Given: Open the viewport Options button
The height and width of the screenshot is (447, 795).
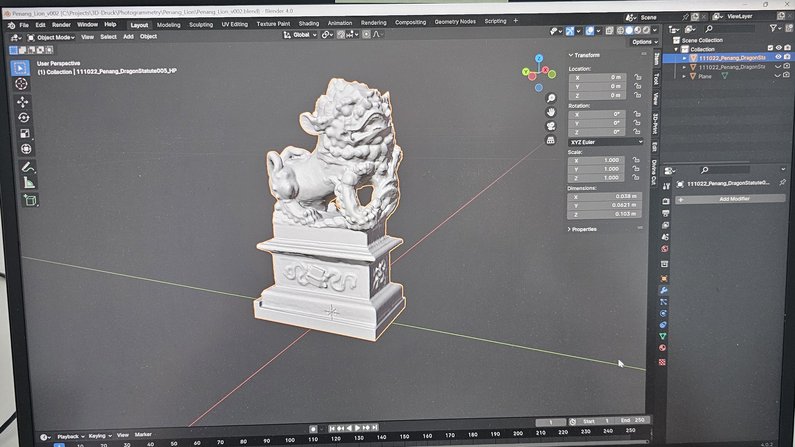Looking at the screenshot, I should pos(643,42).
